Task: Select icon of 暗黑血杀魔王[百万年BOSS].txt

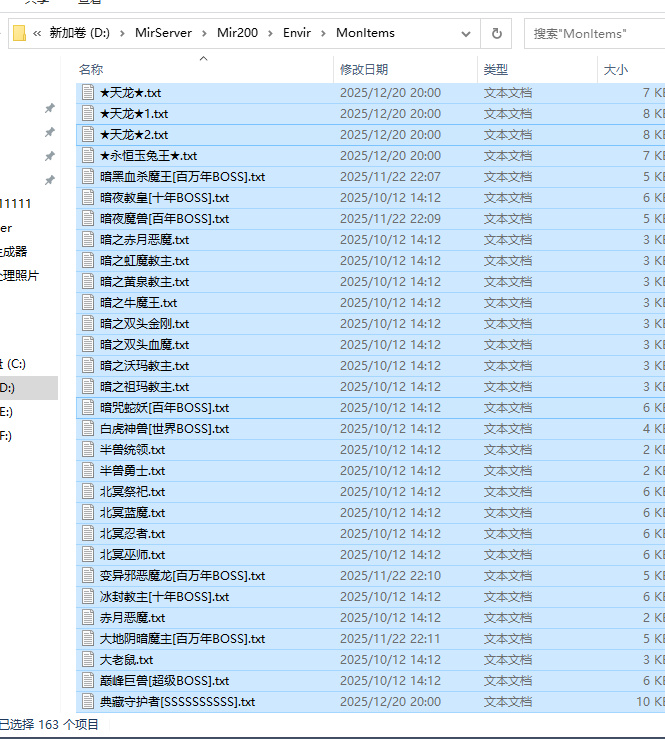Action: coord(88,177)
